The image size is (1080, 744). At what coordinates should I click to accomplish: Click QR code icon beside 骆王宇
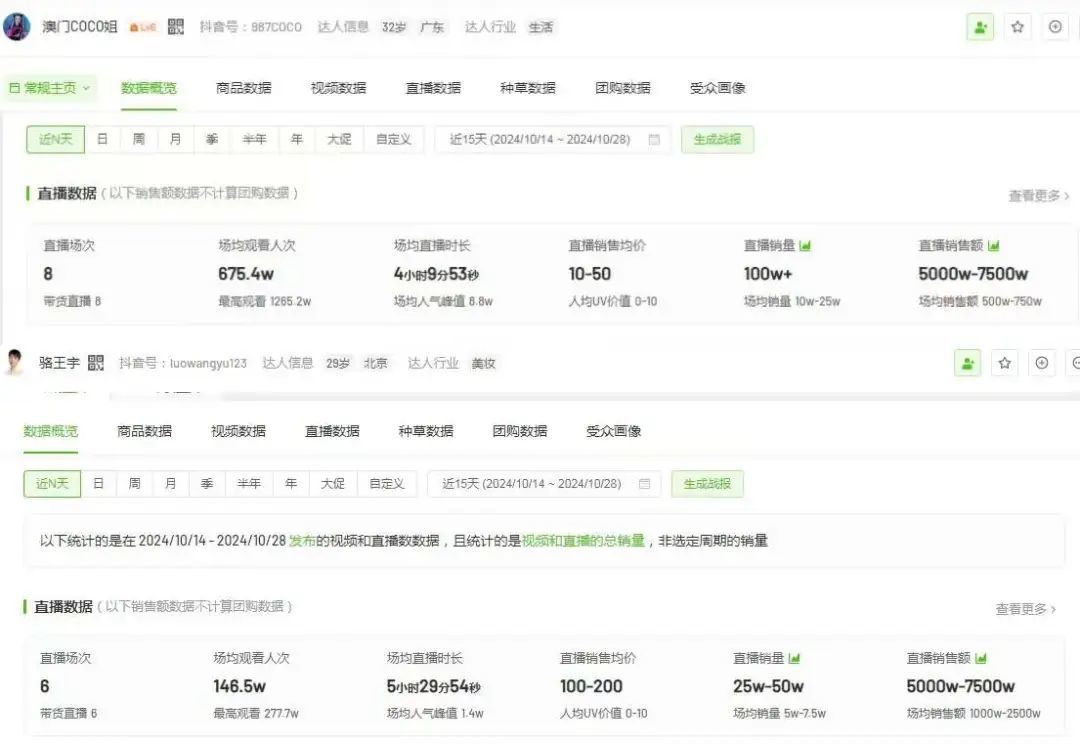click(x=96, y=363)
